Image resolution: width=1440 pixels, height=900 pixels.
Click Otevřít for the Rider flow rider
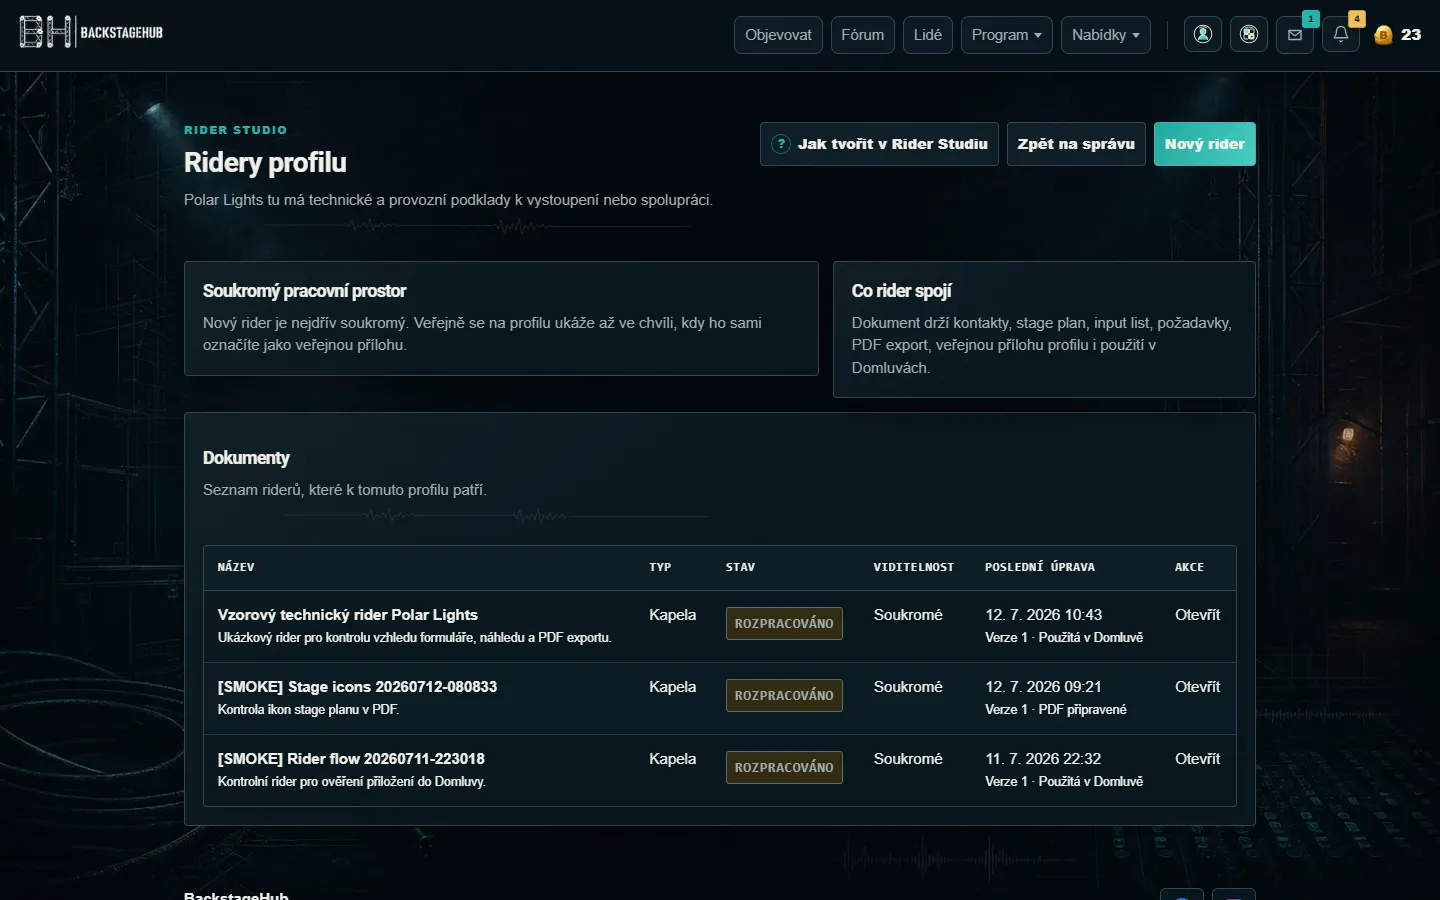pos(1197,759)
